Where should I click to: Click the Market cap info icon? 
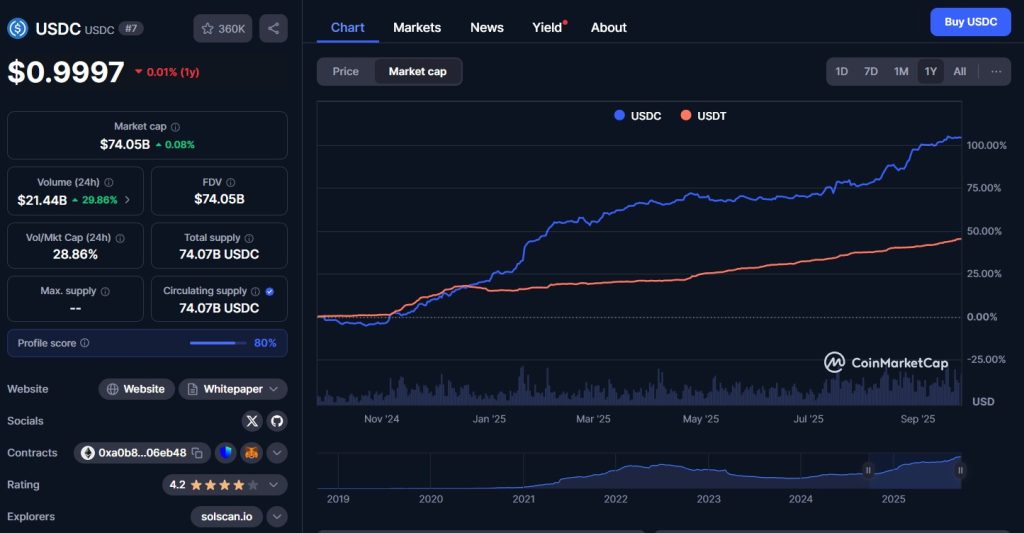click(176, 127)
